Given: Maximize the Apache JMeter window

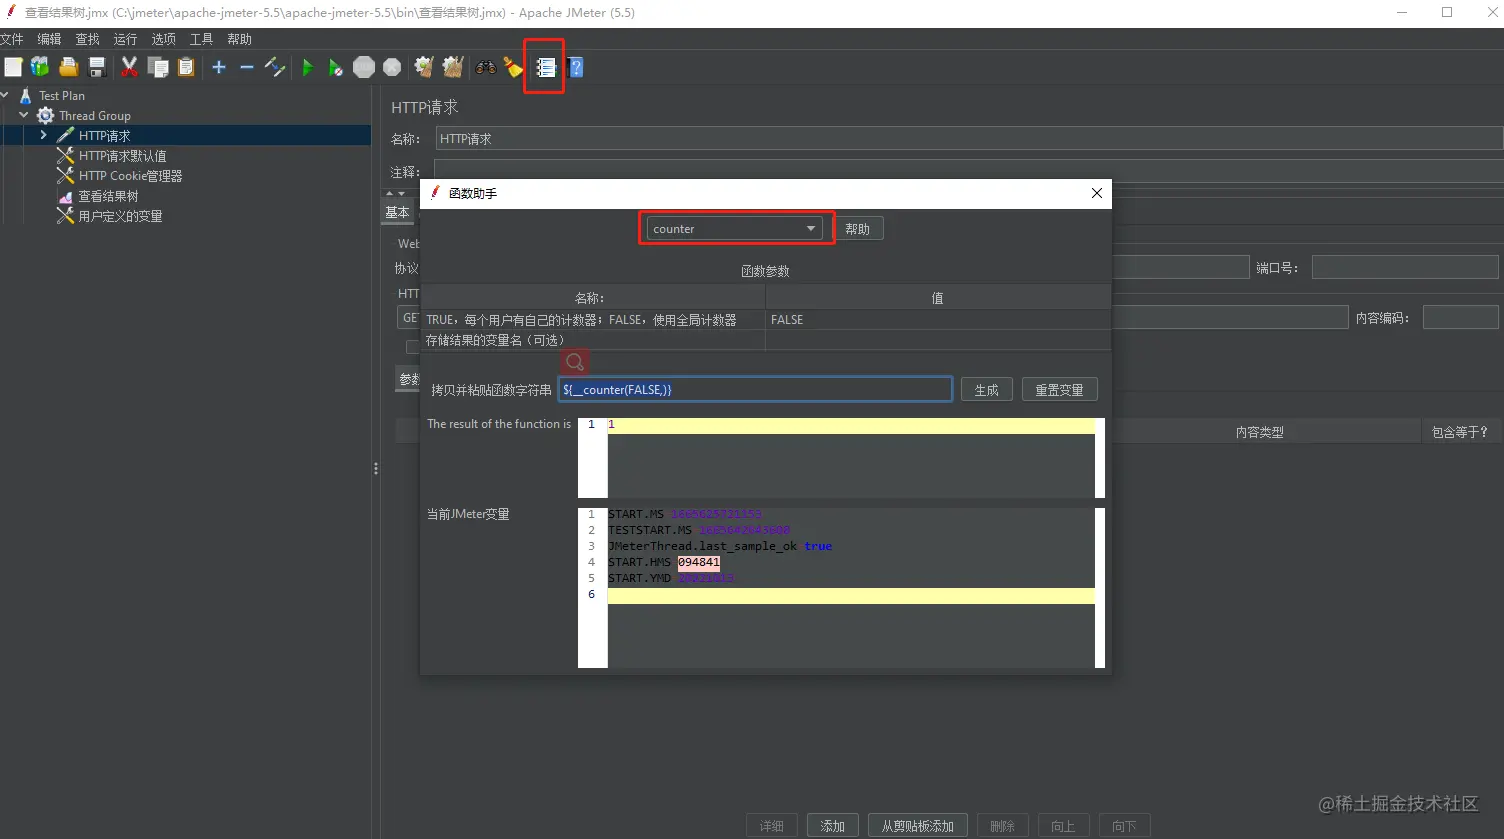Looking at the screenshot, I should click(1446, 13).
